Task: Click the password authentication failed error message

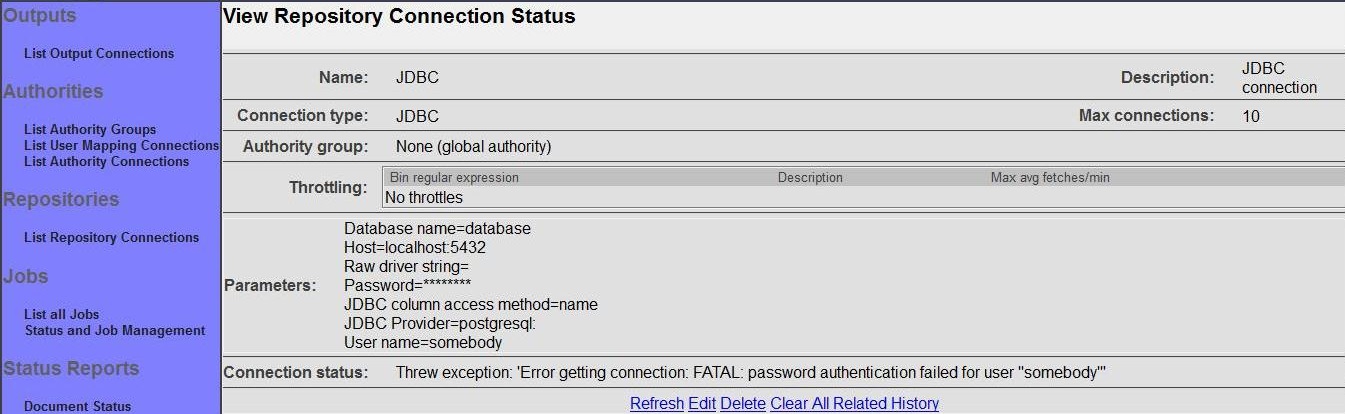Action: click(x=750, y=373)
